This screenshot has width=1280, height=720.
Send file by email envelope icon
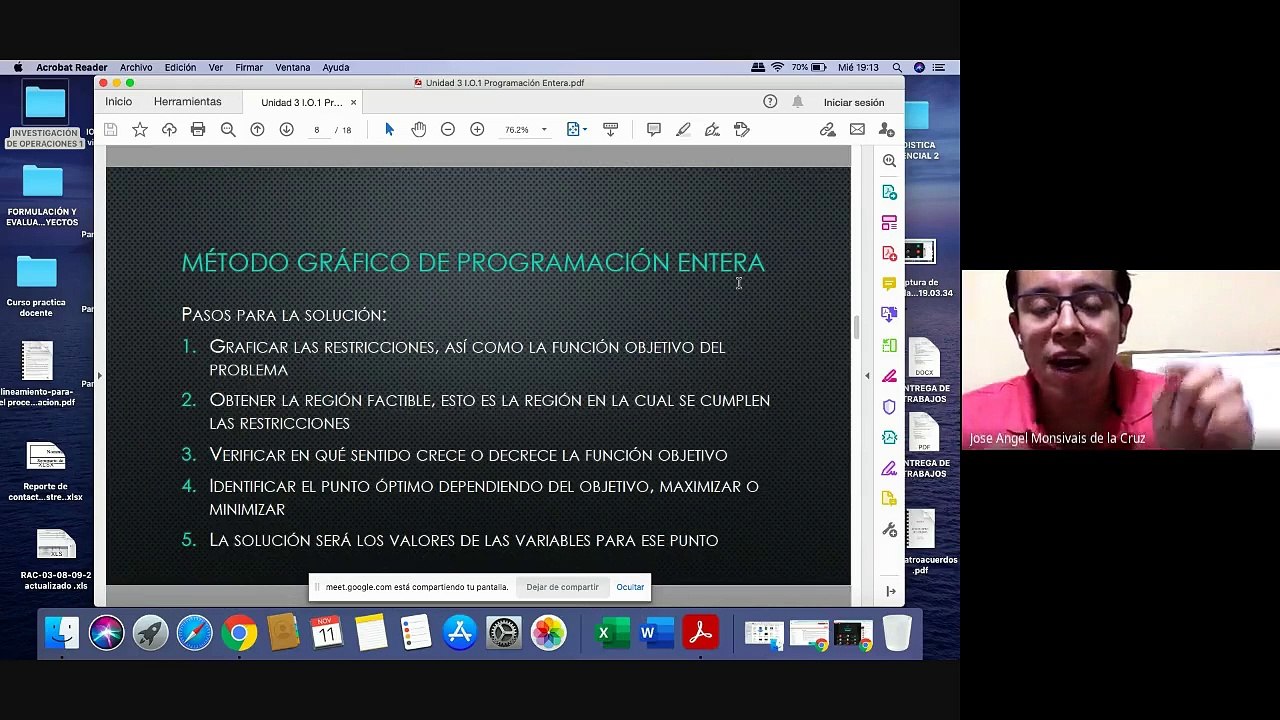pos(857,130)
